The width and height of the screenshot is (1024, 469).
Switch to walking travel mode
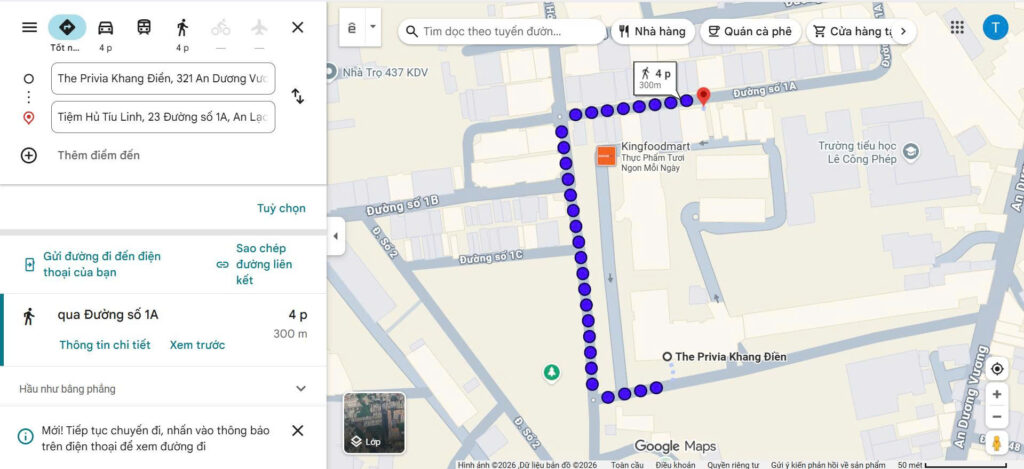pos(182,27)
